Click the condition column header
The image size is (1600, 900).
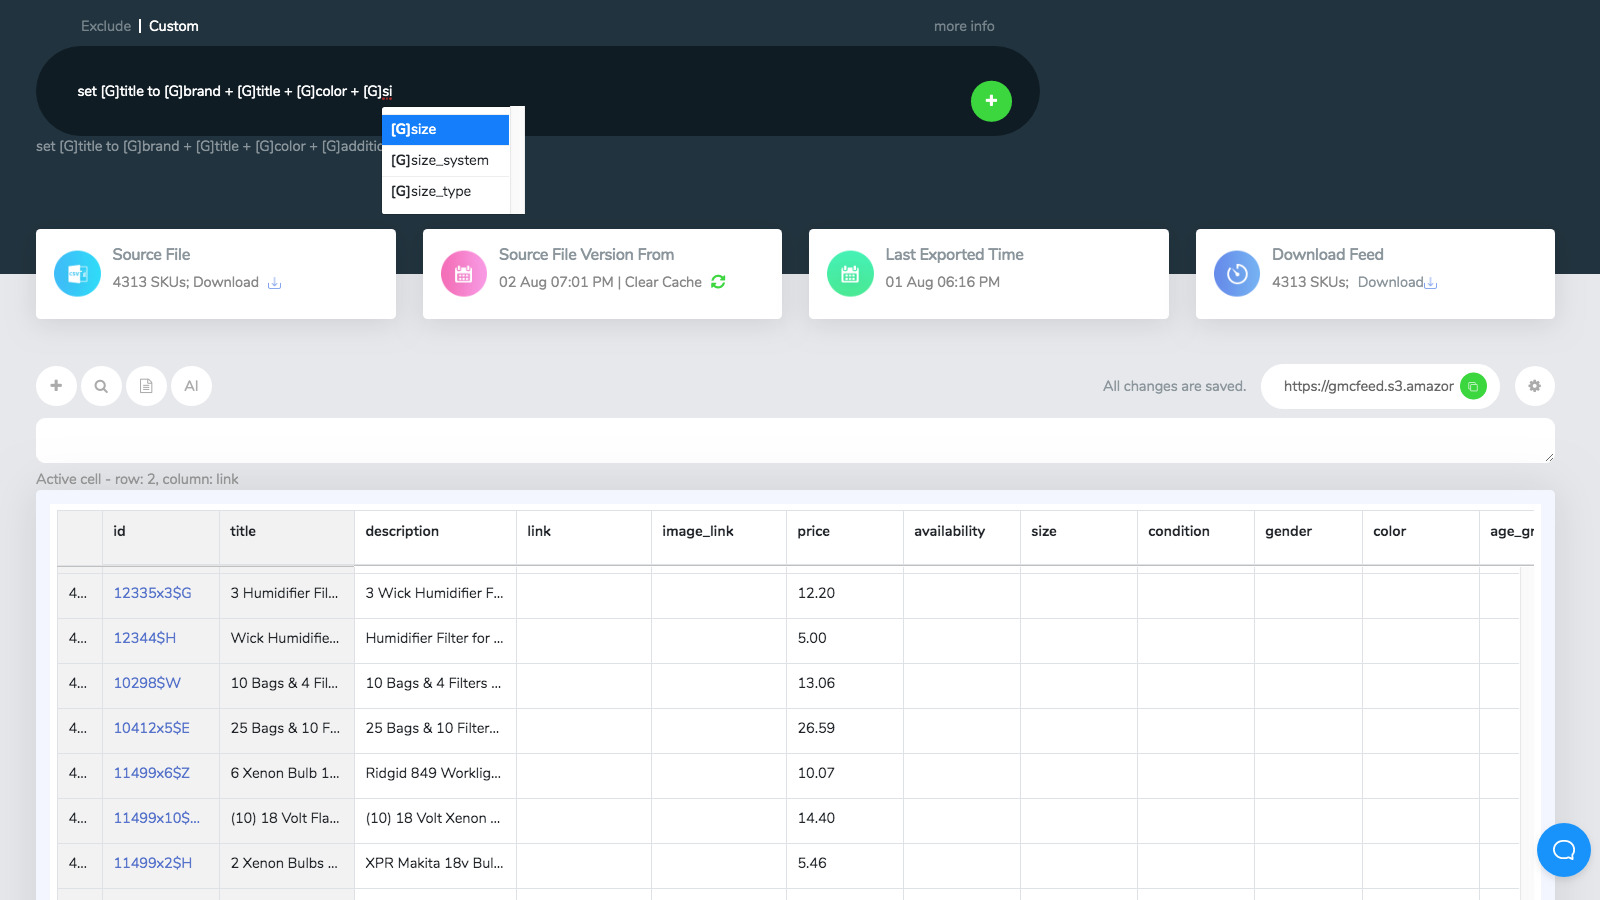pos(1196,538)
